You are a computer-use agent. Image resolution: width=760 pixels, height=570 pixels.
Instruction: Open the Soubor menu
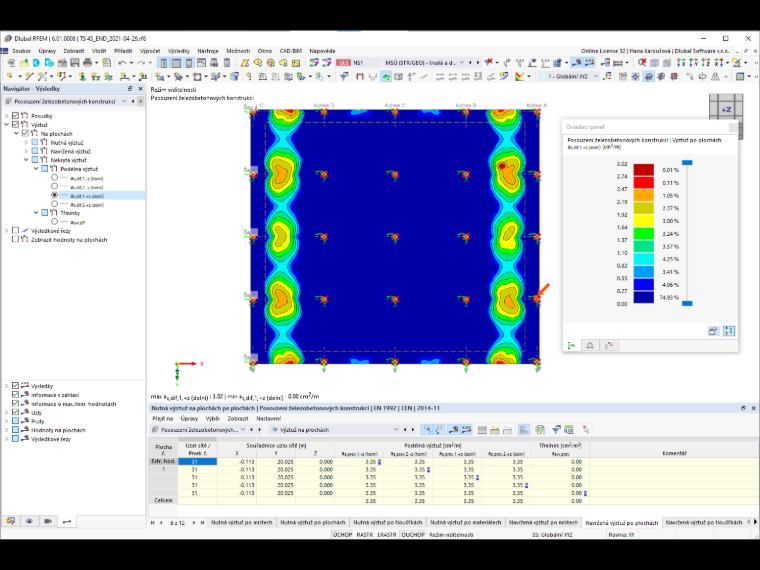[21, 51]
